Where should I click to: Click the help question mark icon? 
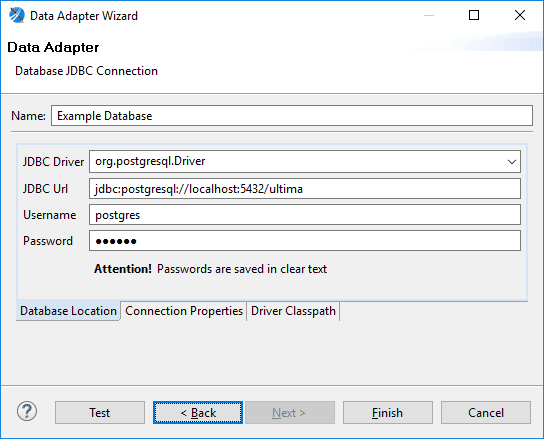point(27,412)
